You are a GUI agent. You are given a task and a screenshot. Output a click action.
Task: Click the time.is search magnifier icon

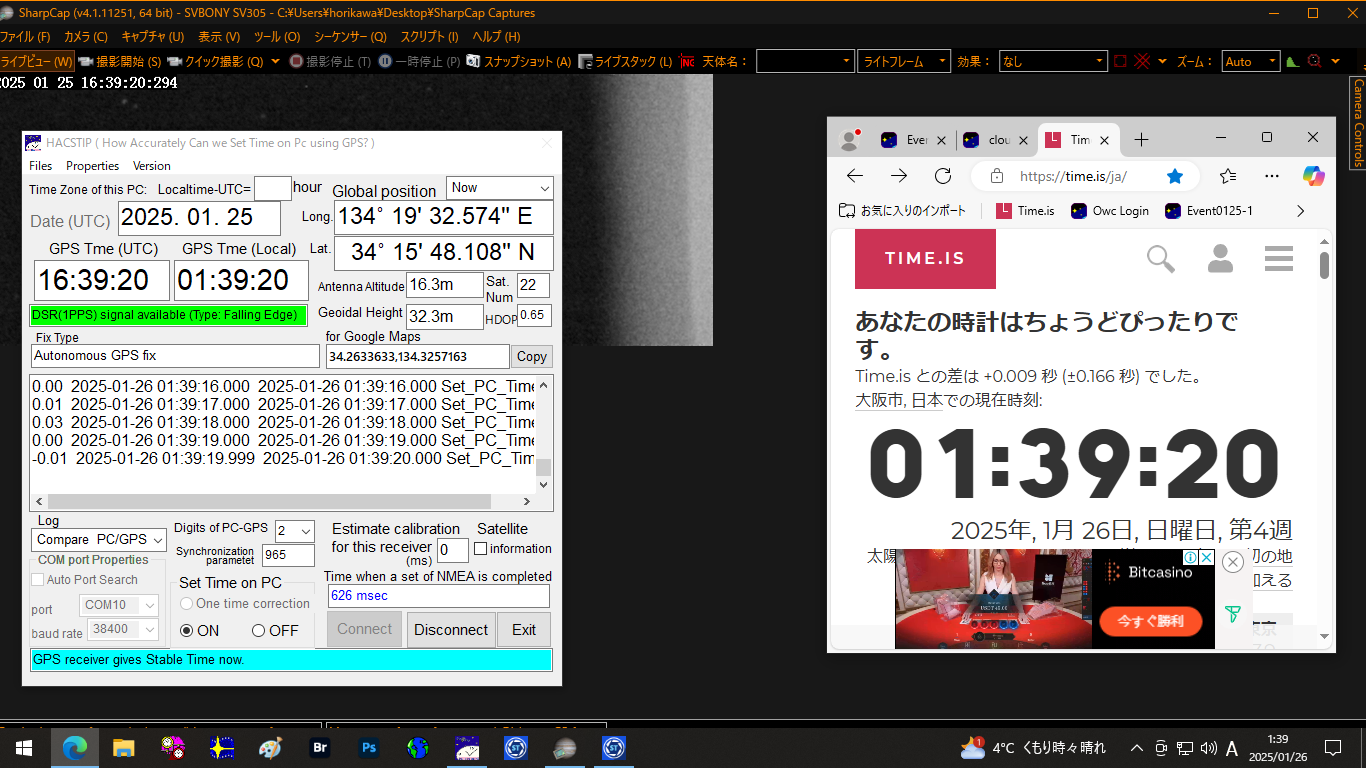(1160, 259)
